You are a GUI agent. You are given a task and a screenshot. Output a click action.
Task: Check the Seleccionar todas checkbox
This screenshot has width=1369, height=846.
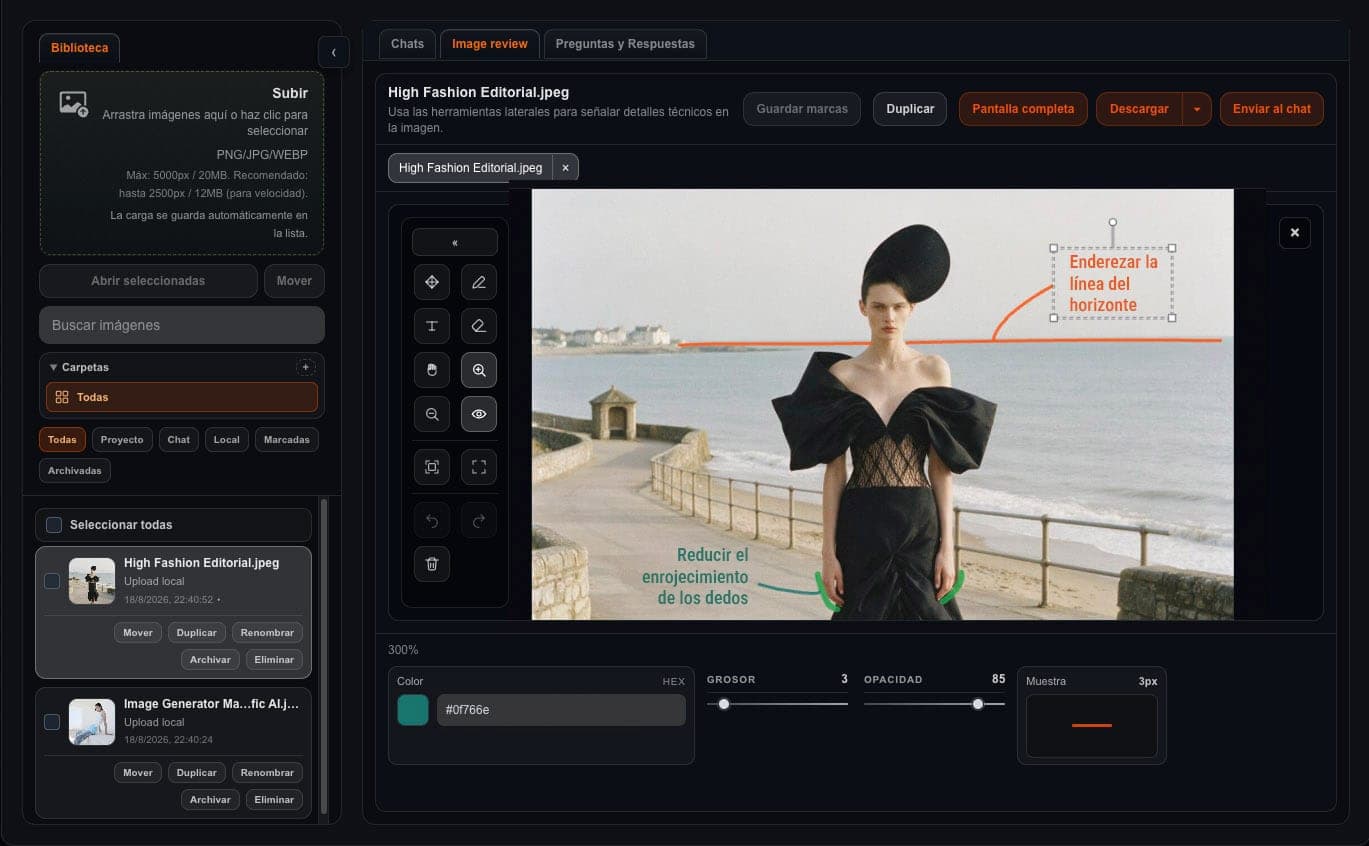pyautogui.click(x=54, y=525)
